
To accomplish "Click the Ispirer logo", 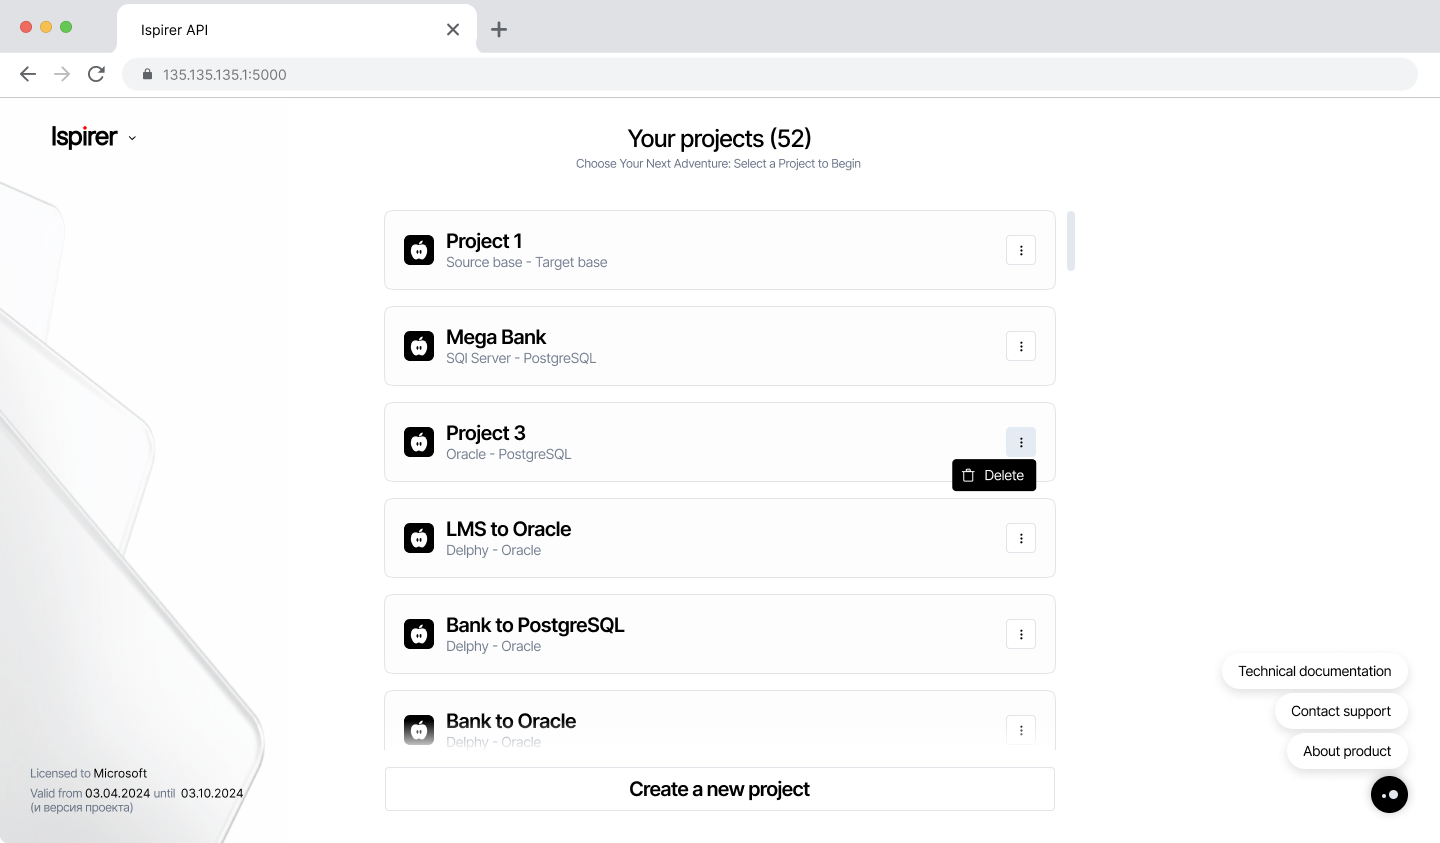I will point(84,136).
